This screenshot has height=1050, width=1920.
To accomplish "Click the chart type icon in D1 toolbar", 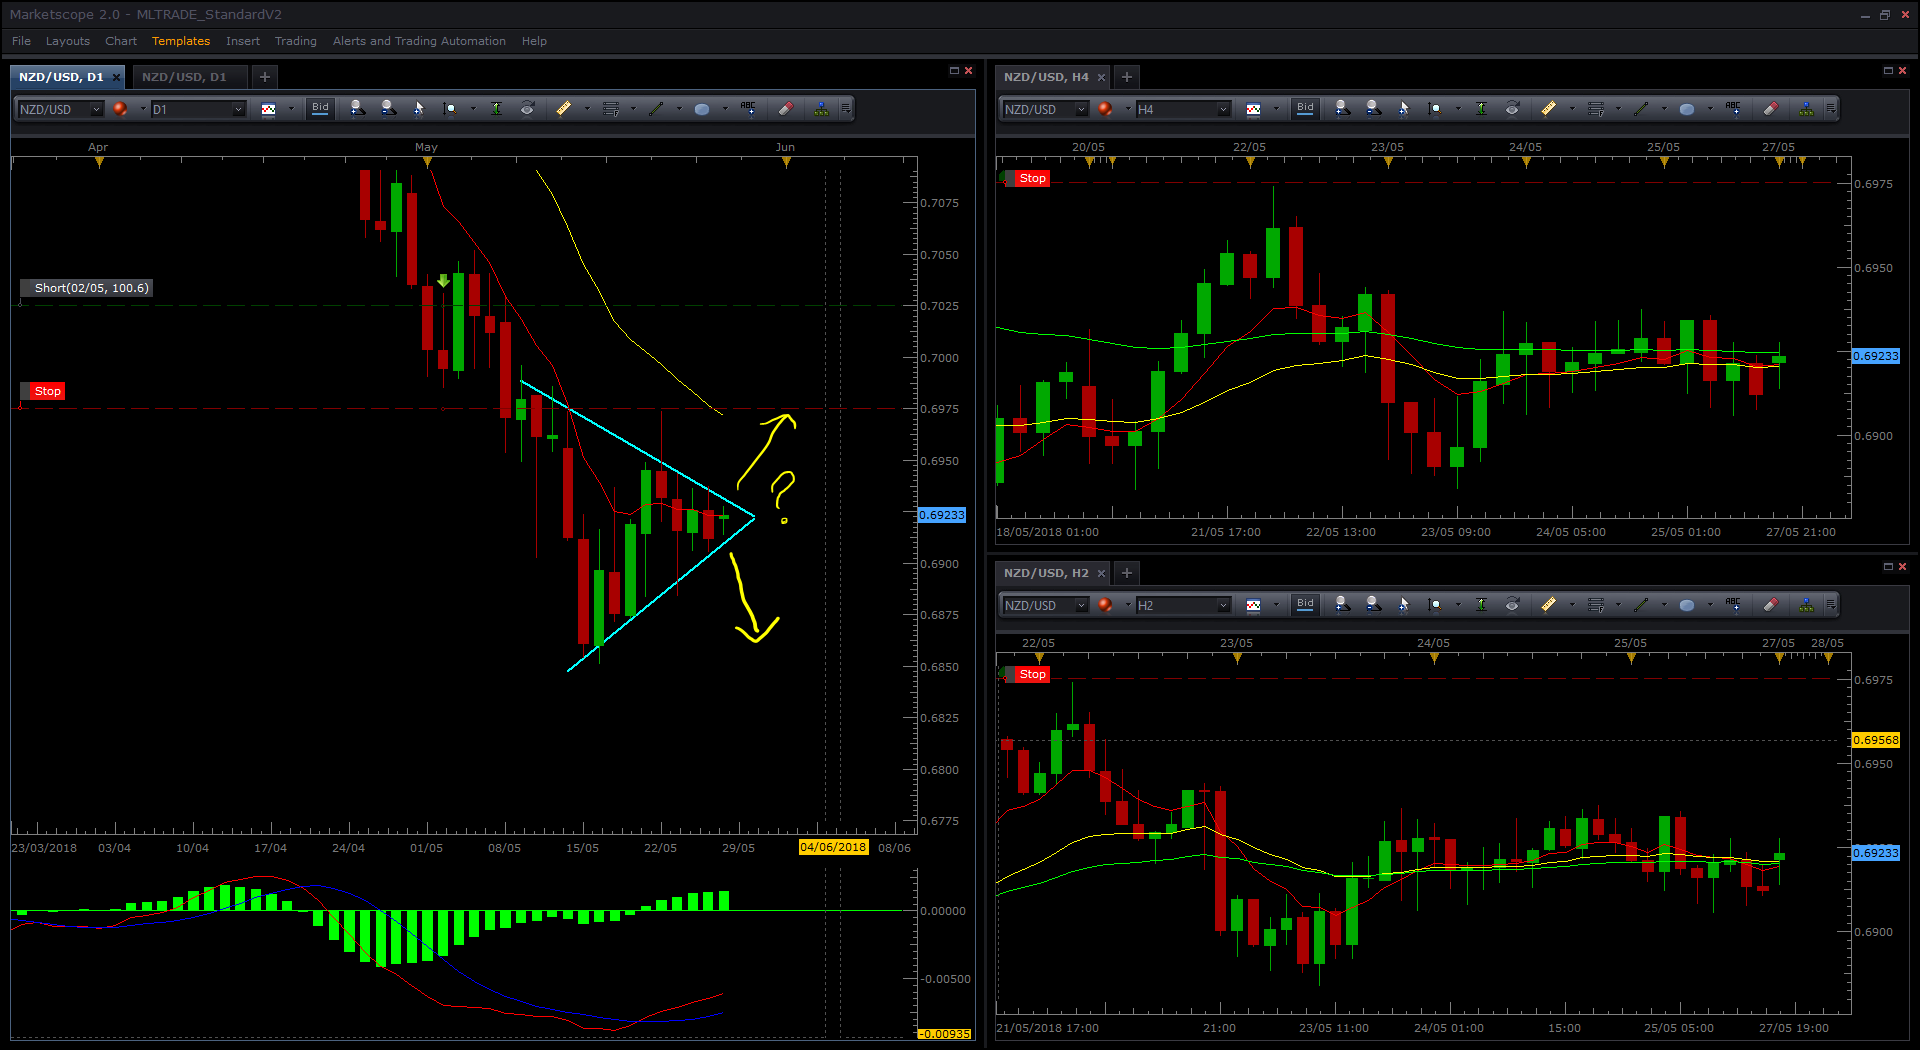I will click(x=268, y=109).
